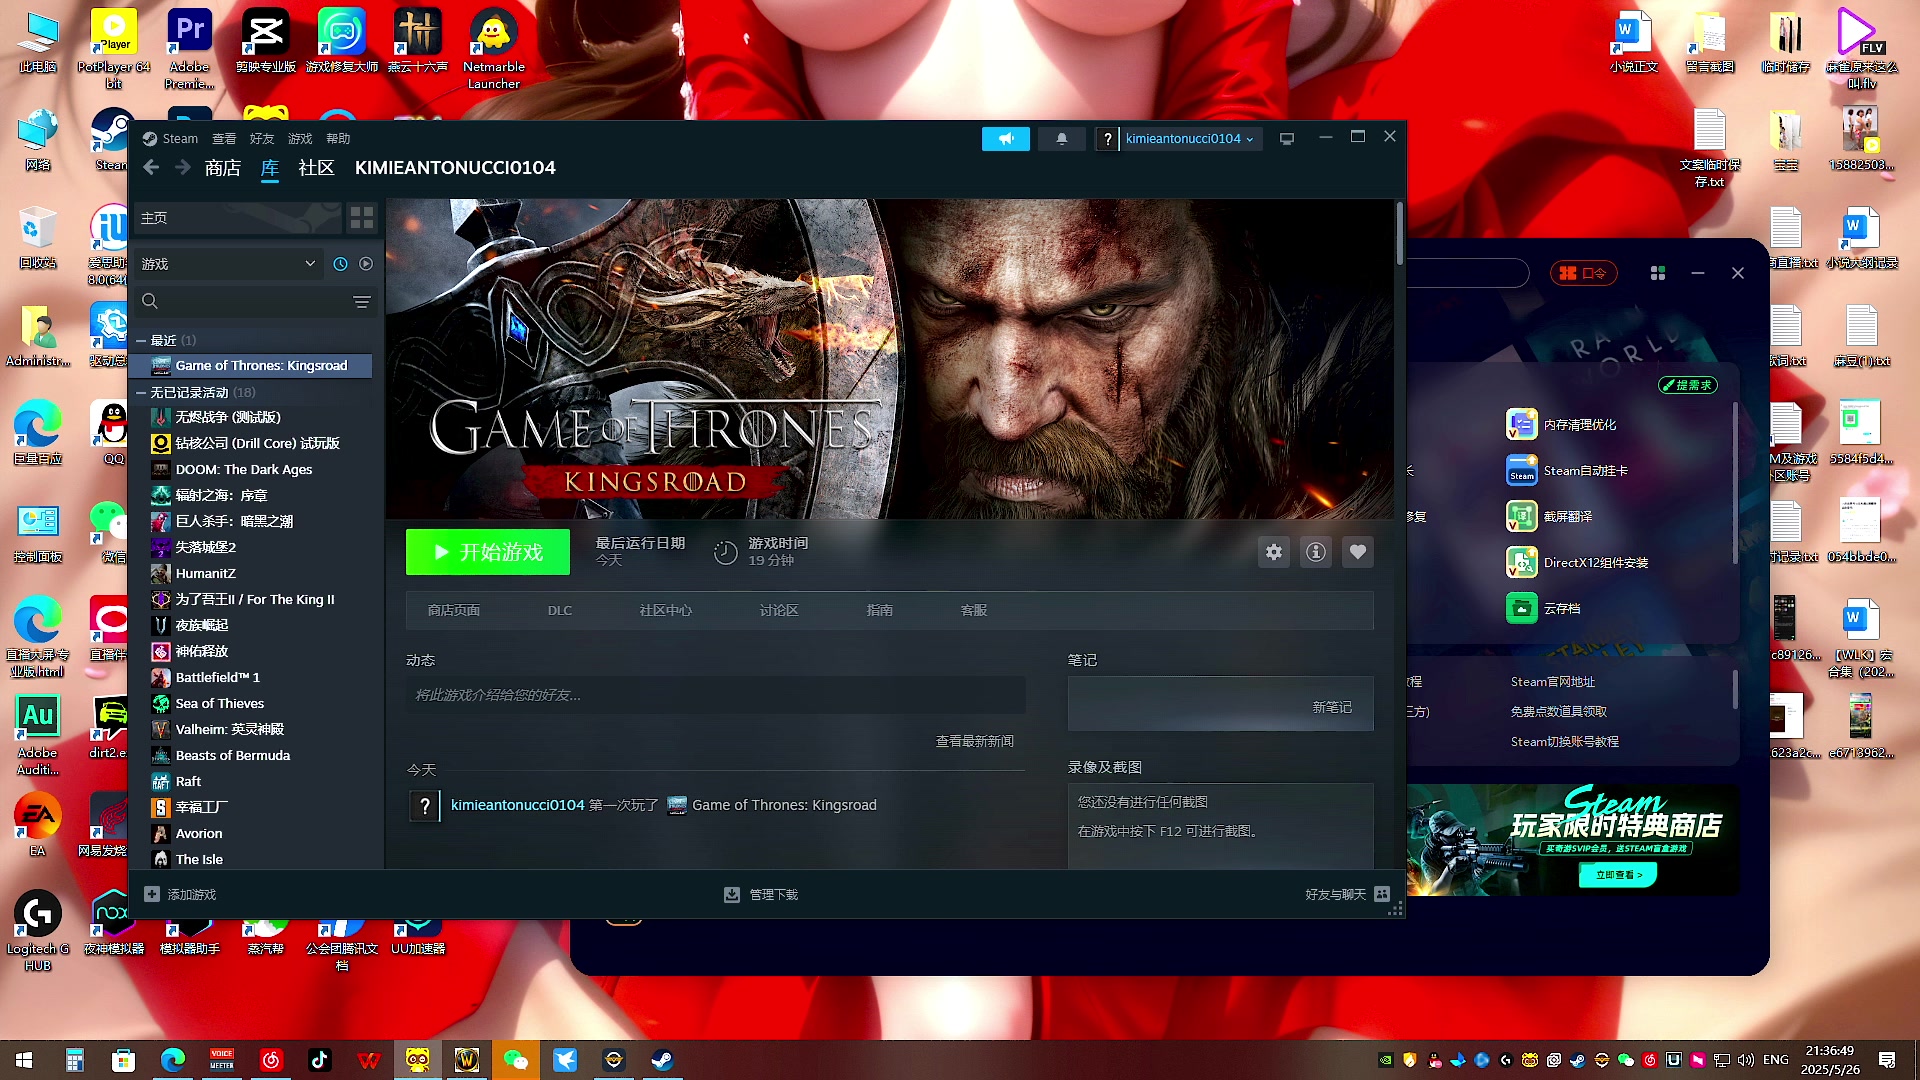Collapse the 最近 section

(x=141, y=341)
